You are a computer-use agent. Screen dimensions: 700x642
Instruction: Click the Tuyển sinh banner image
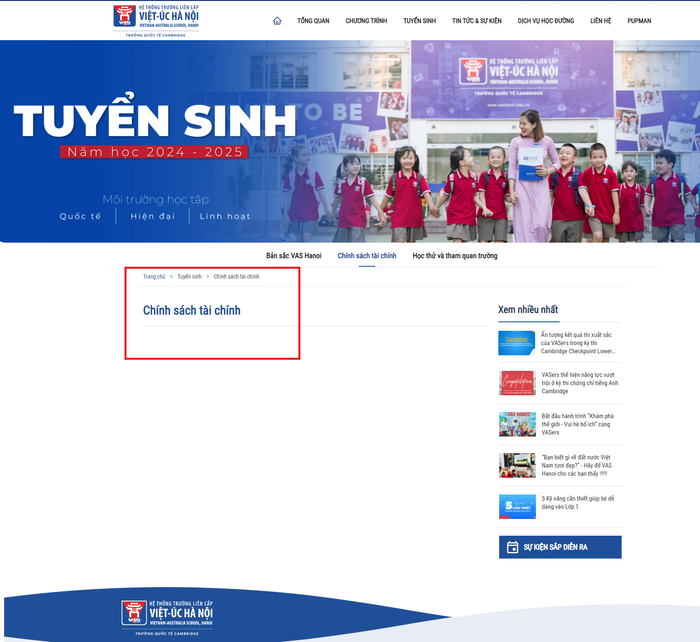coord(350,141)
